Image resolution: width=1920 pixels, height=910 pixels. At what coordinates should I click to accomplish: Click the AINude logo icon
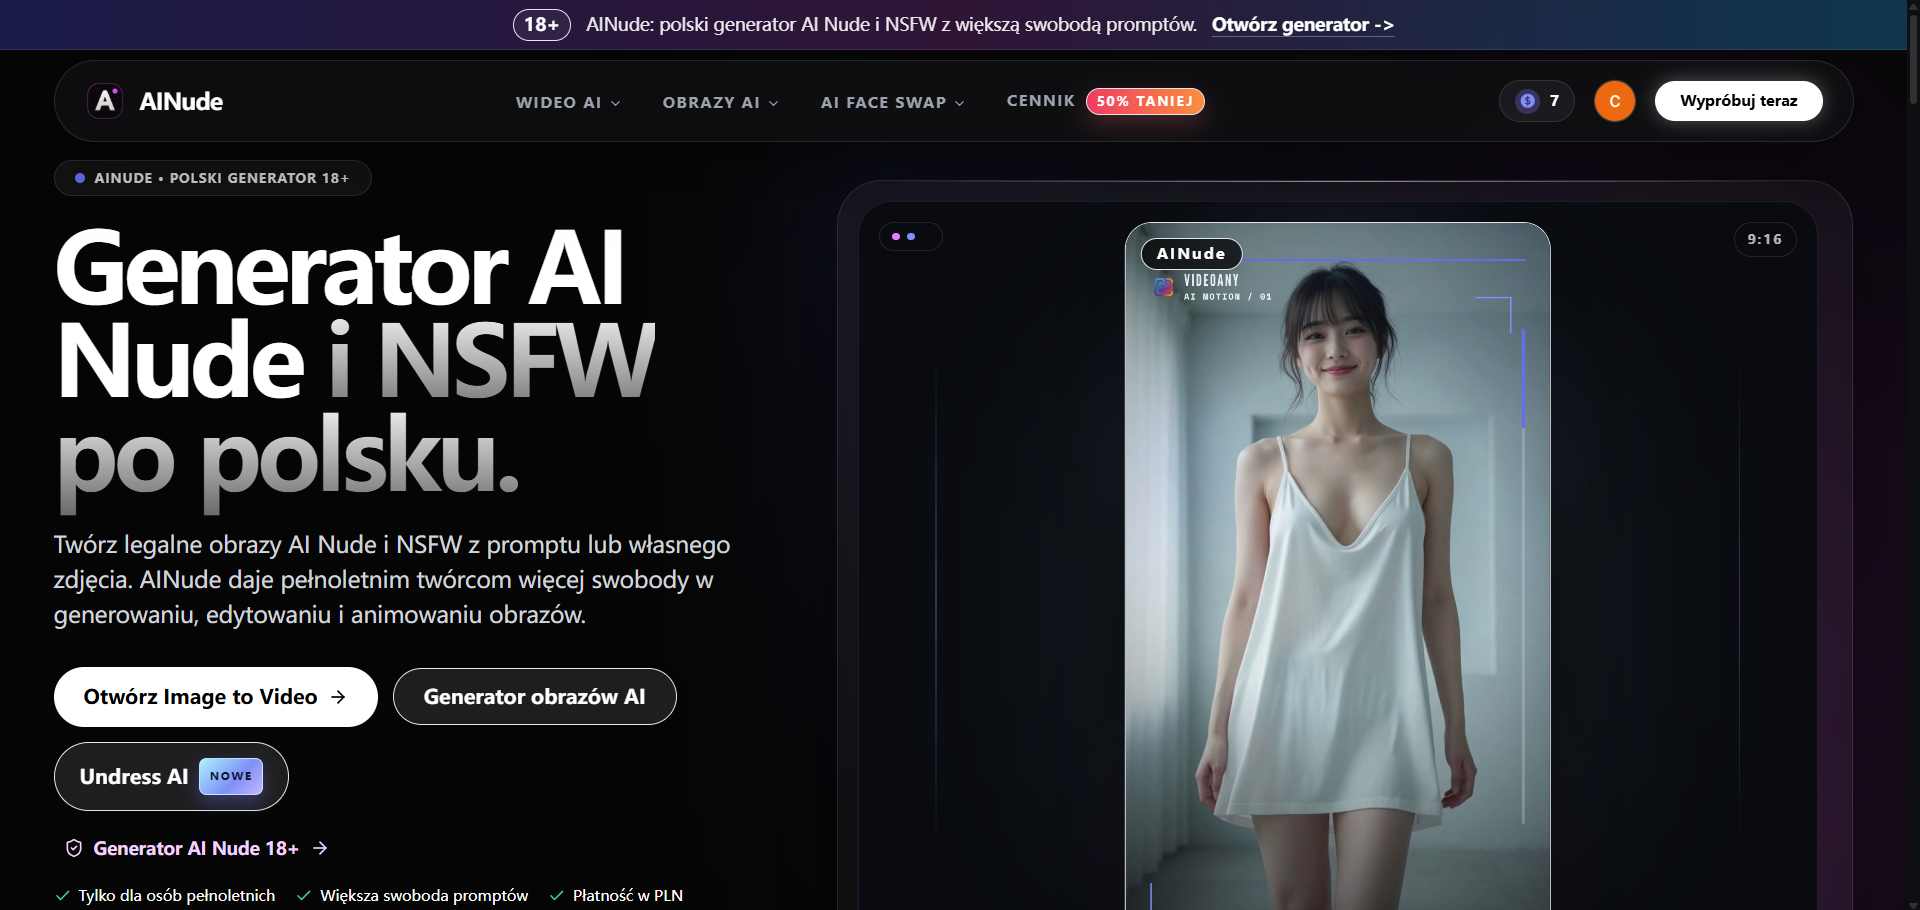click(105, 101)
